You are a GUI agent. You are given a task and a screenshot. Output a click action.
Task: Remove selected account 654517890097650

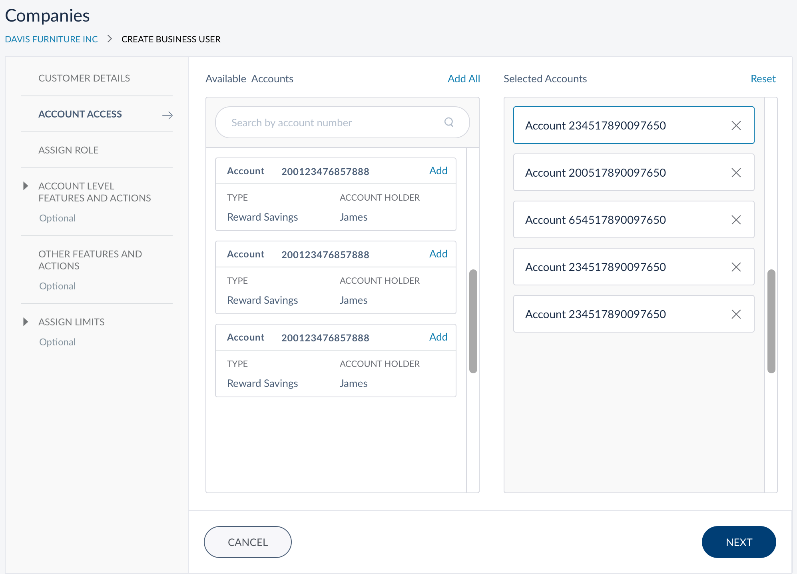736,220
